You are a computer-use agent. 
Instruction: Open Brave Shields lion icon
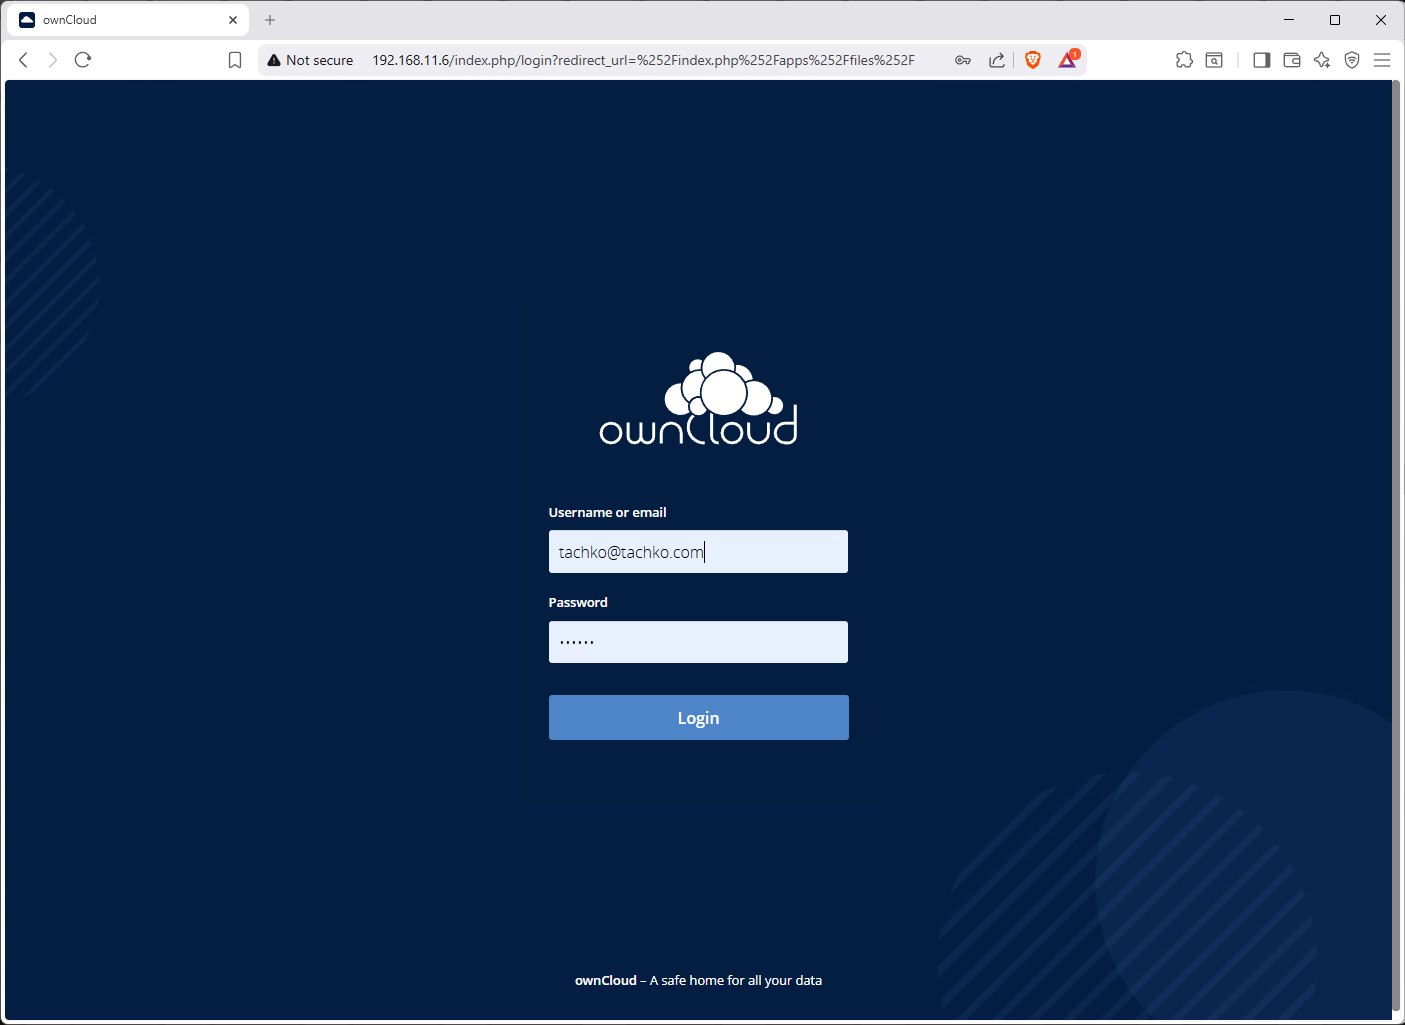click(1033, 60)
